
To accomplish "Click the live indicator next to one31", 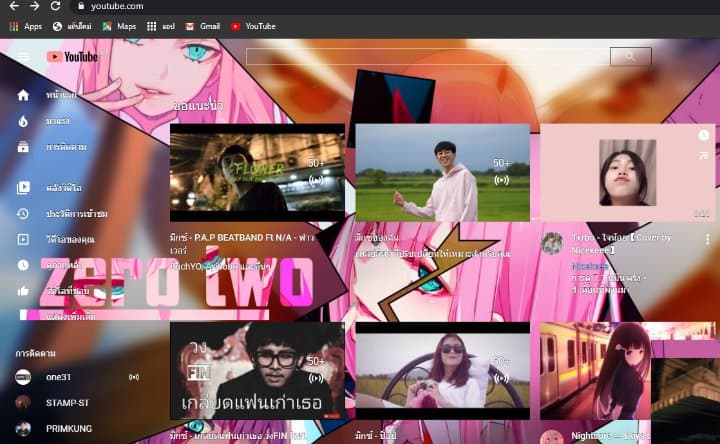I will 134,377.
